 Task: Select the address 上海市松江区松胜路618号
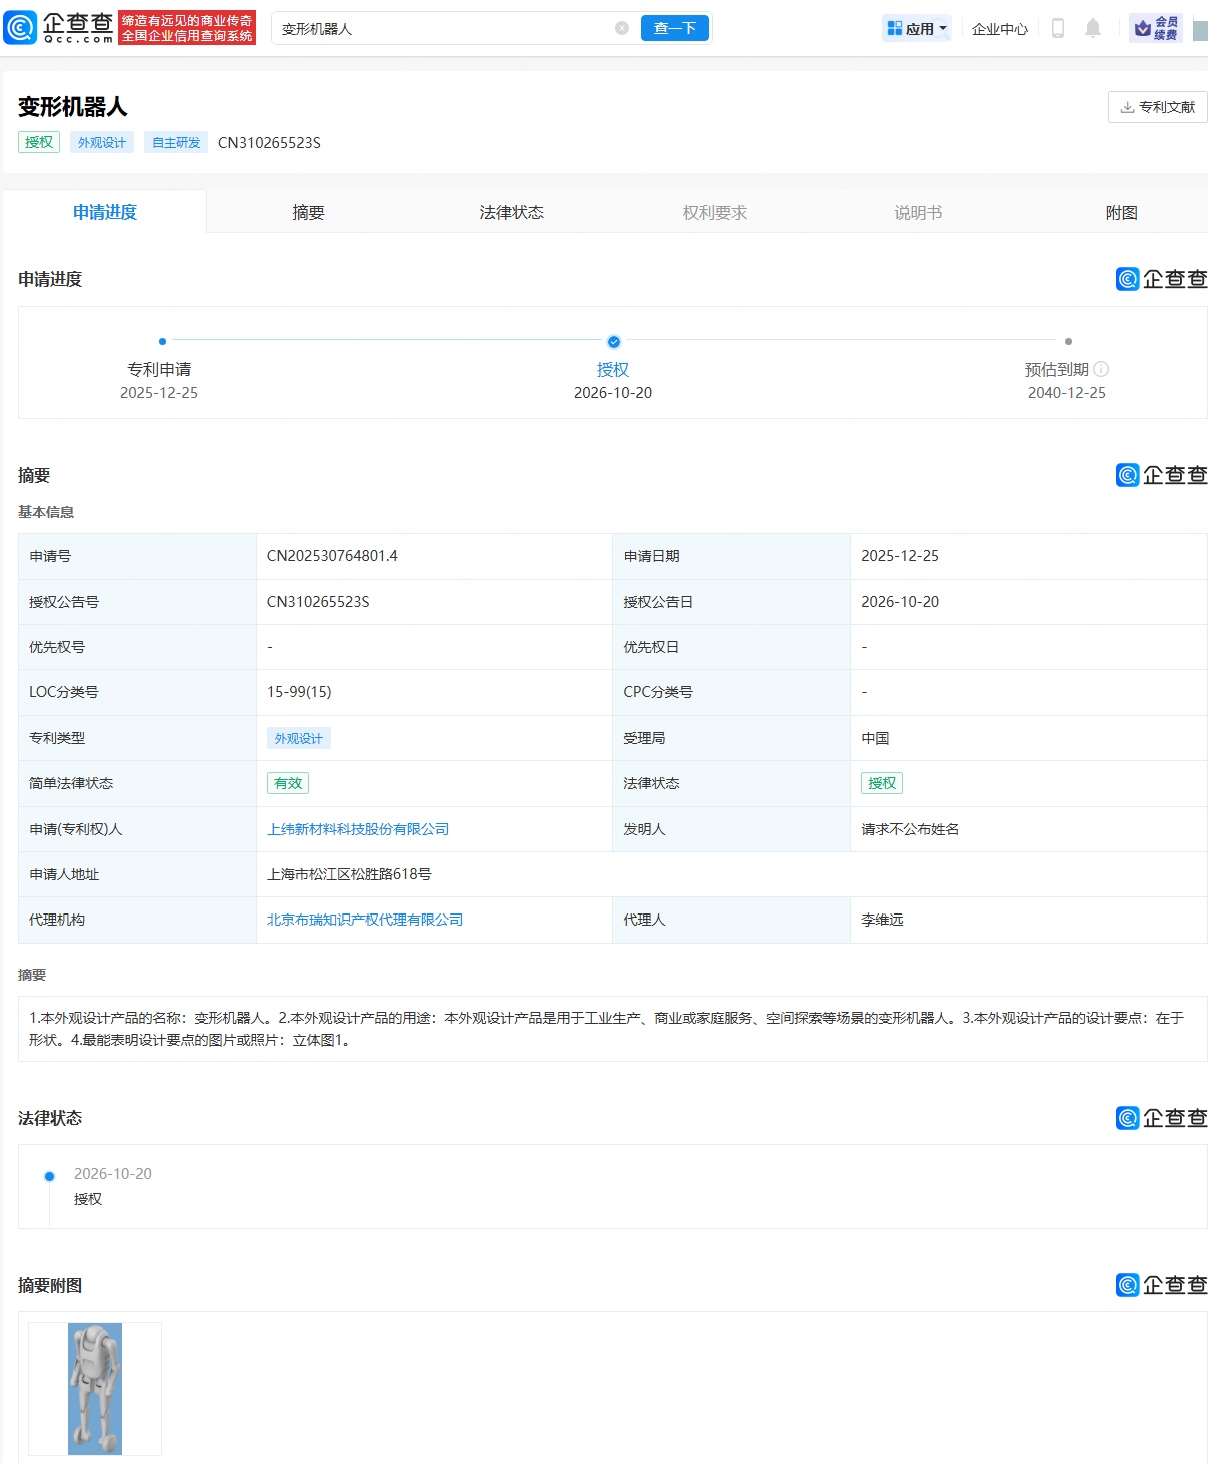click(x=349, y=874)
